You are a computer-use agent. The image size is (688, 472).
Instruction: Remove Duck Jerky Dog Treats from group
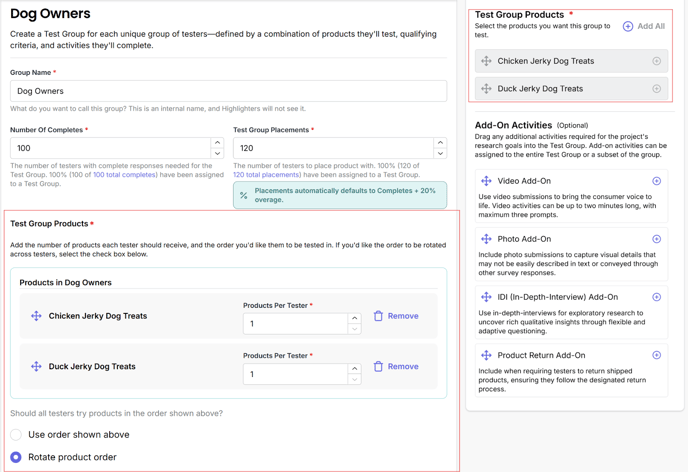pos(396,367)
